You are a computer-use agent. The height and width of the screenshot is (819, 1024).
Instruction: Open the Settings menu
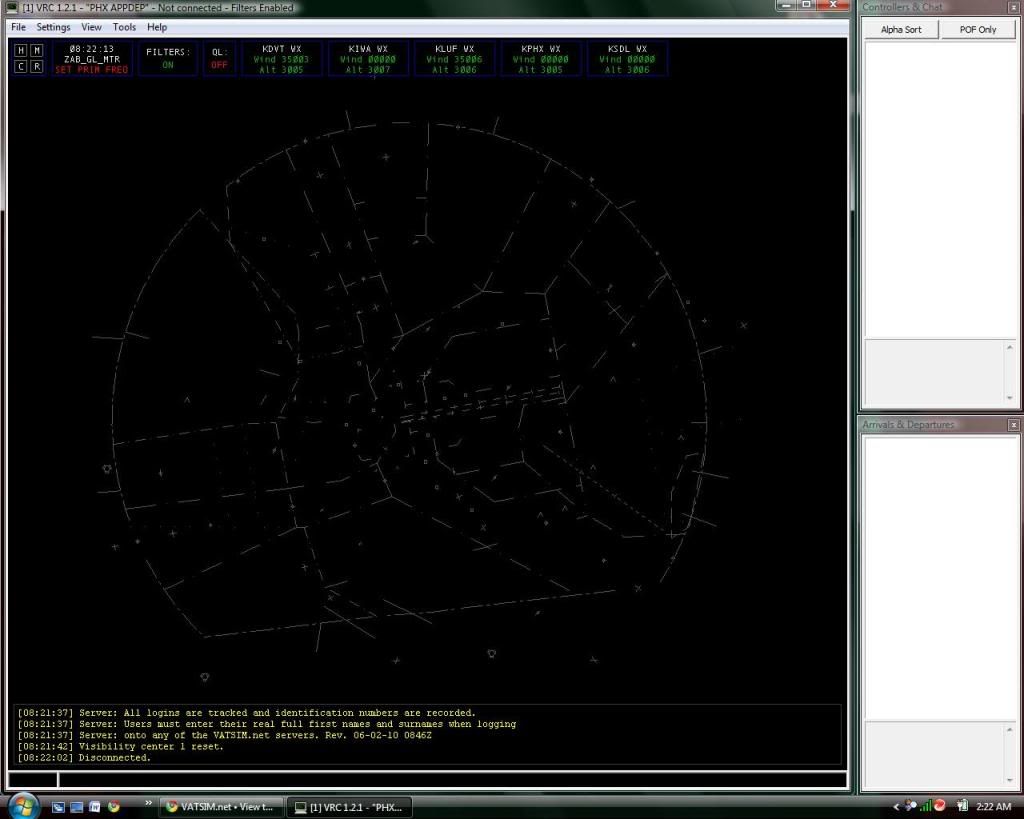54,27
